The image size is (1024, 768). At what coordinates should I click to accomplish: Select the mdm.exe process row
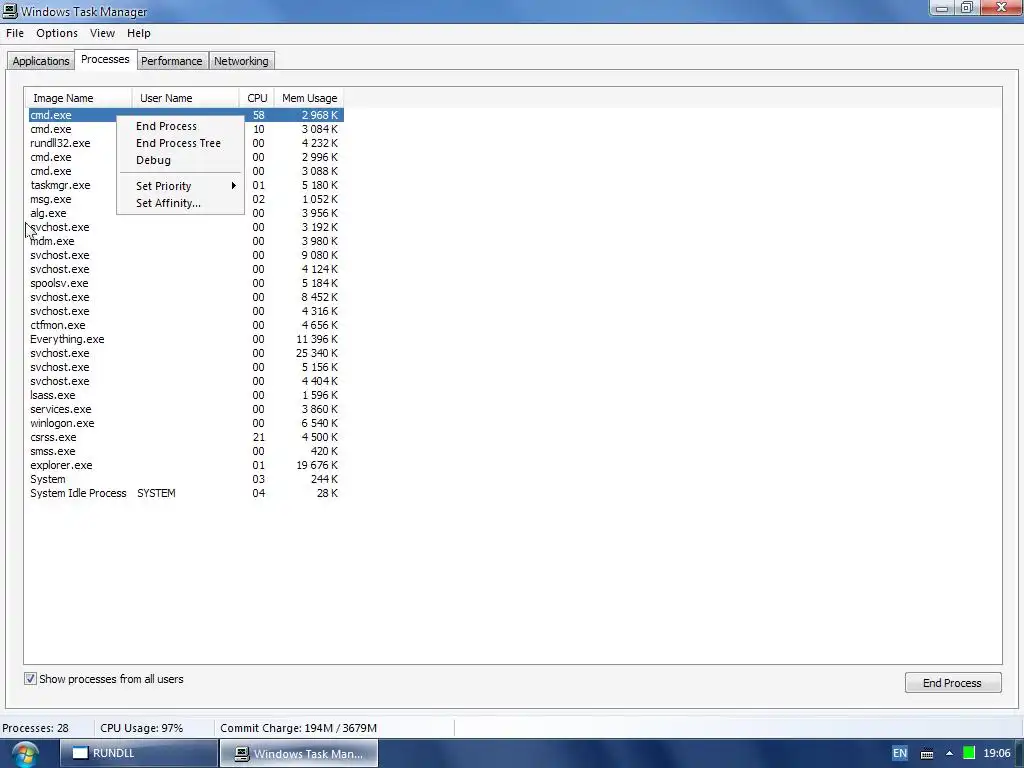[x=185, y=241]
